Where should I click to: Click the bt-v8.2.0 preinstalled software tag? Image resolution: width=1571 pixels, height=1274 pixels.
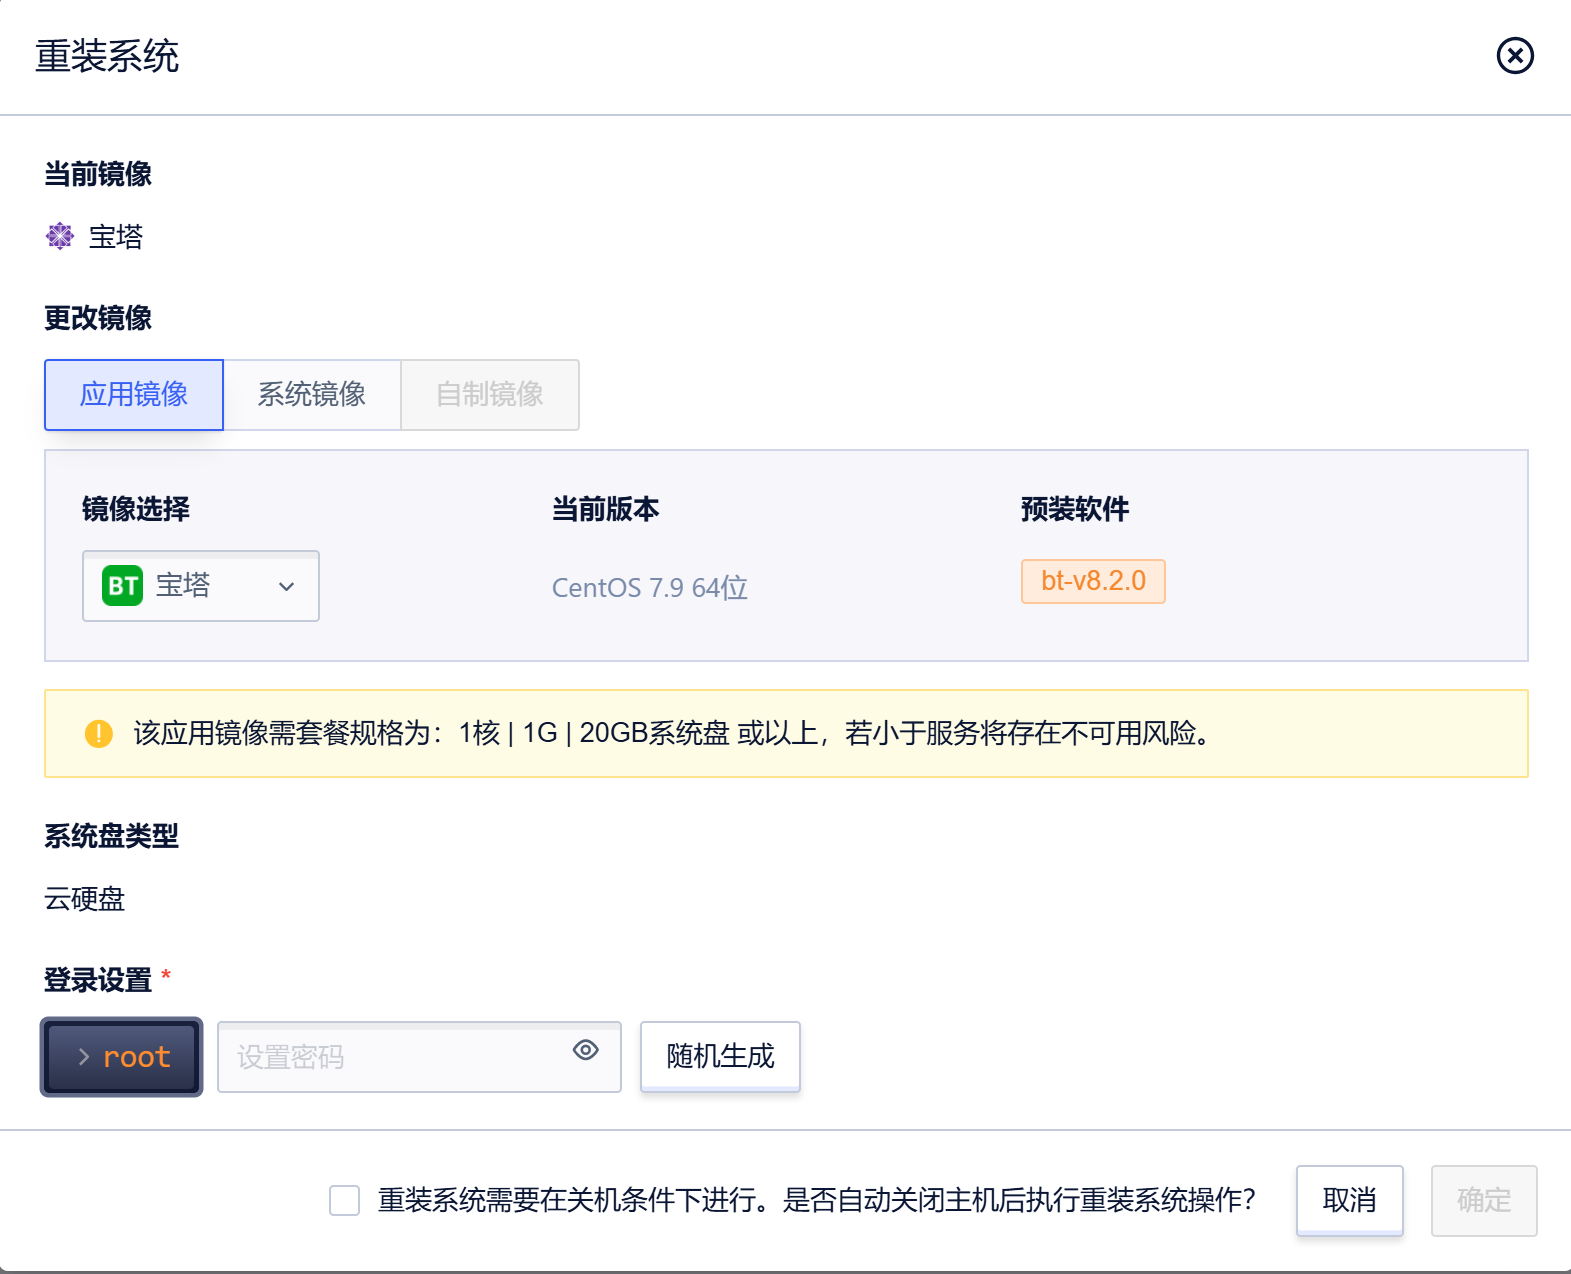[x=1093, y=581]
